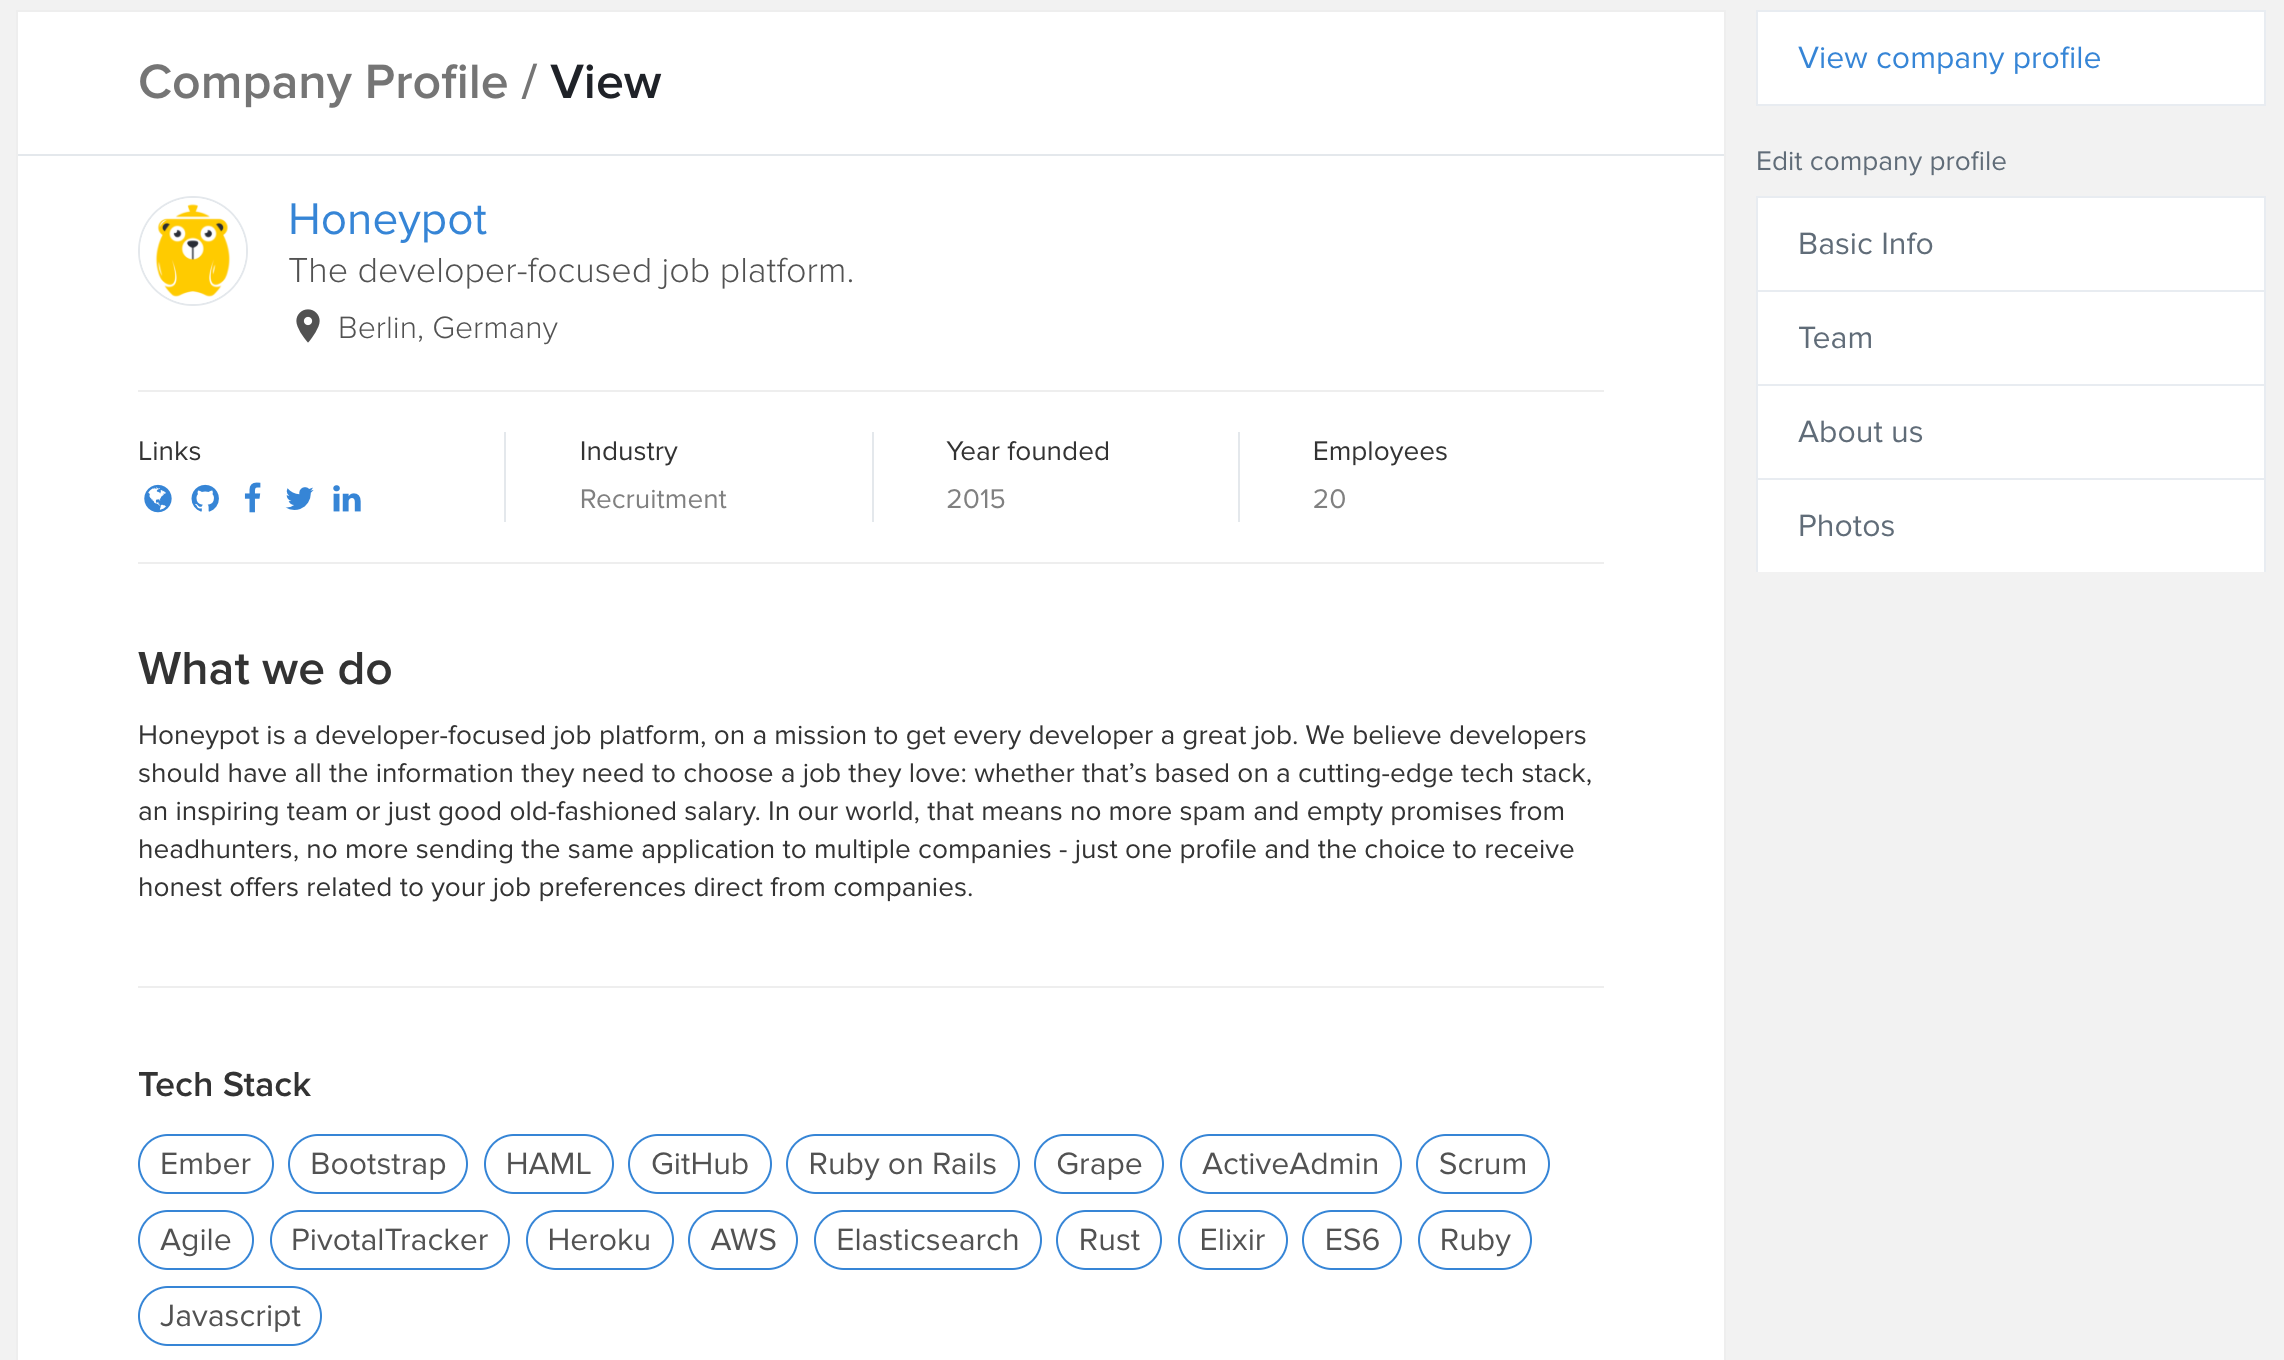
Task: Click the Honeypot company name link
Action: (387, 220)
